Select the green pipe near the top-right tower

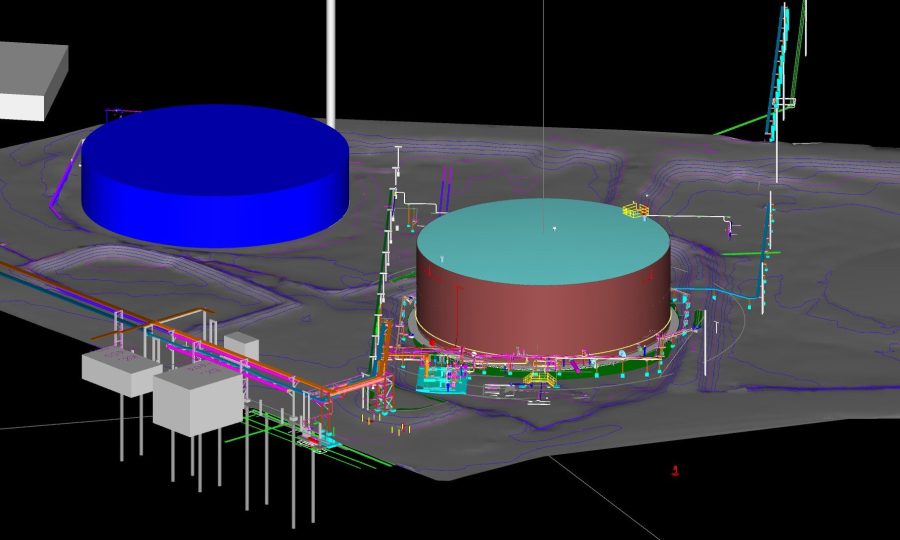click(740, 127)
